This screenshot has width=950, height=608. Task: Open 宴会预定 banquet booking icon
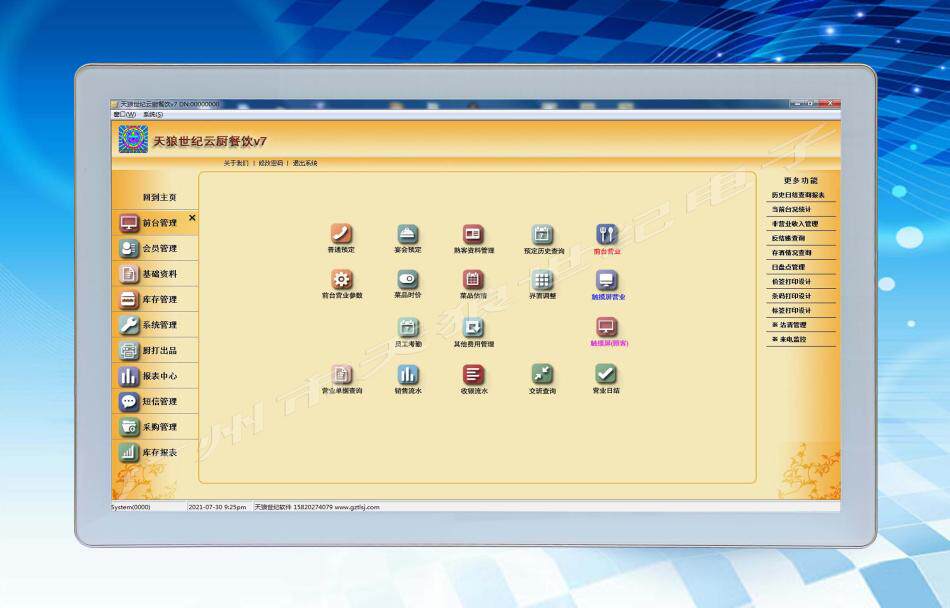click(x=408, y=234)
